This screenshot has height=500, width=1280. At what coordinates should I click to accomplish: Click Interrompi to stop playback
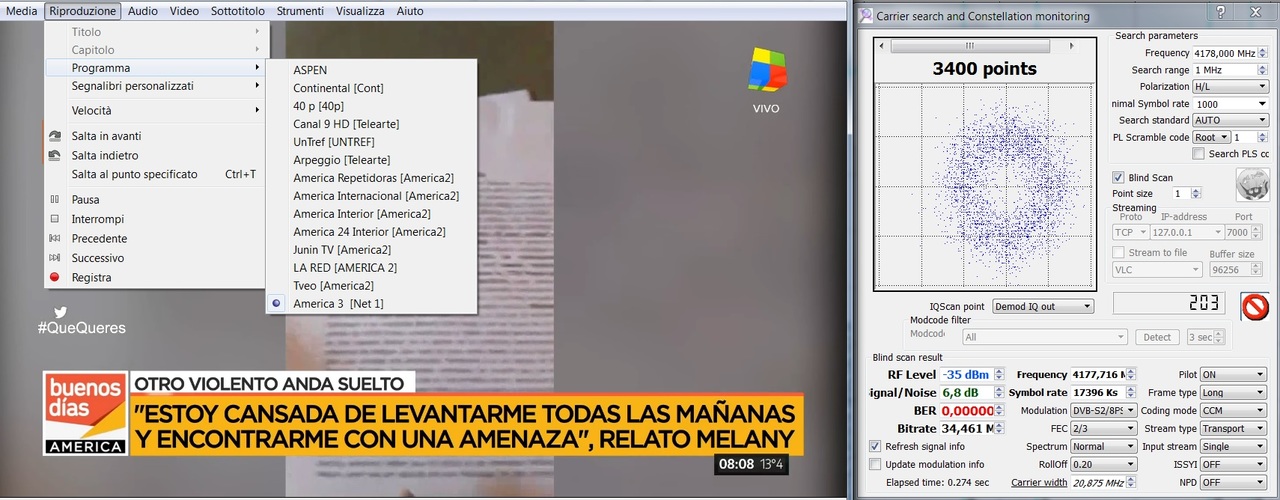point(98,219)
